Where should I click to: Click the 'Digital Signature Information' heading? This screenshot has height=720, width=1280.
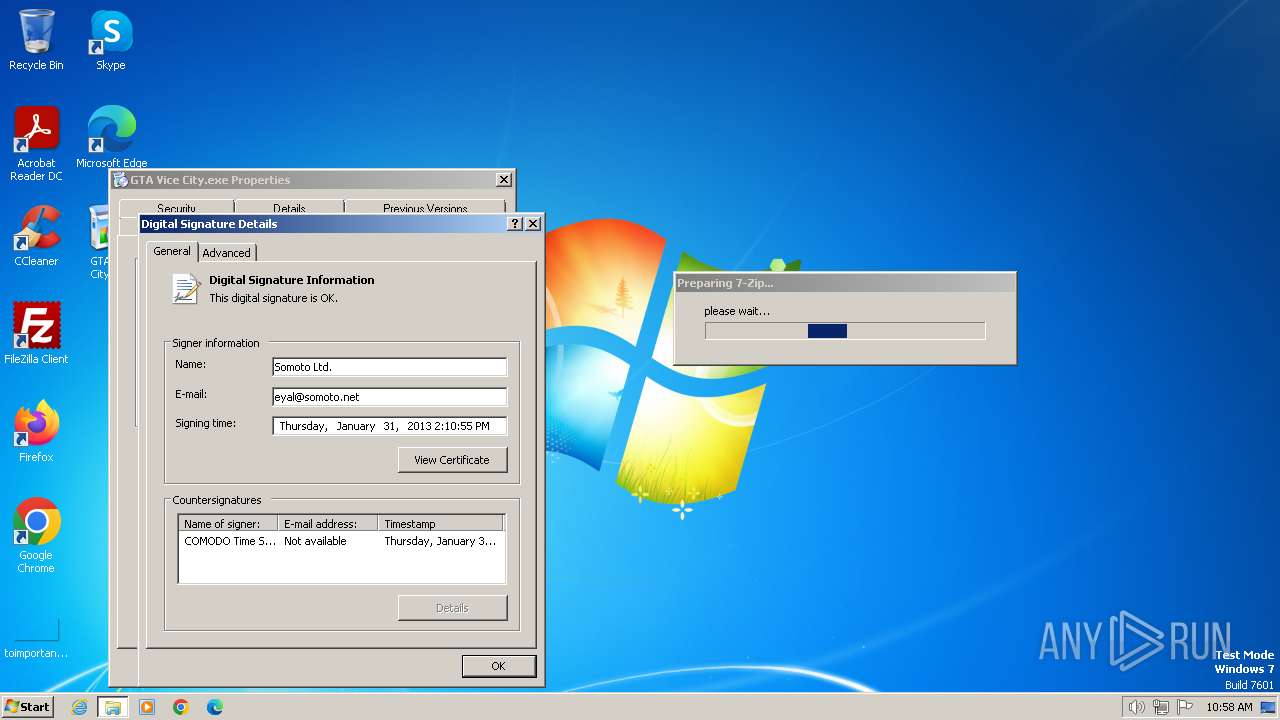[x=291, y=280]
